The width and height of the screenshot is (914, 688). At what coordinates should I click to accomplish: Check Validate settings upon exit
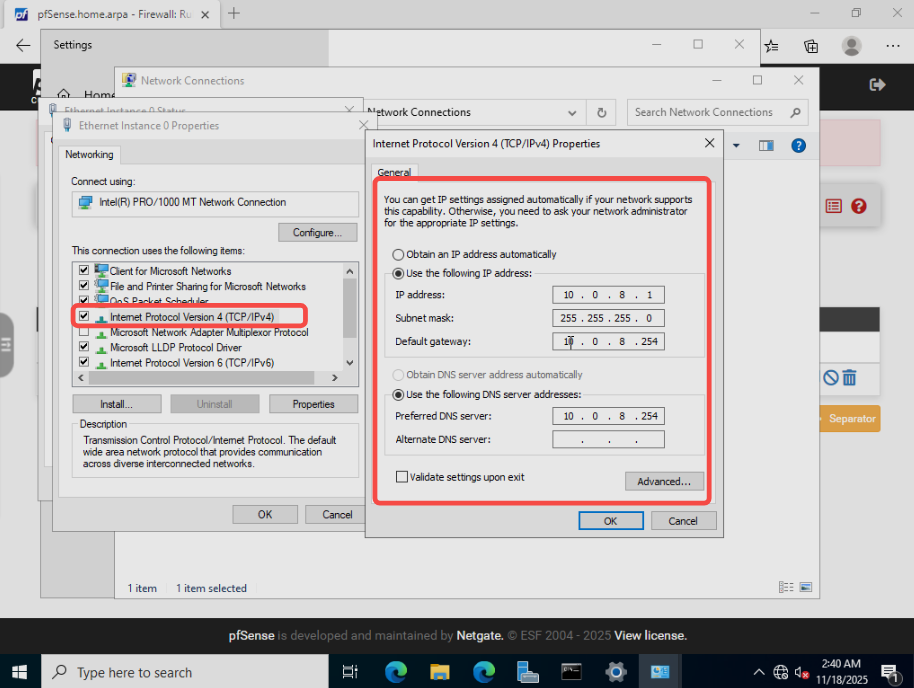(402, 477)
